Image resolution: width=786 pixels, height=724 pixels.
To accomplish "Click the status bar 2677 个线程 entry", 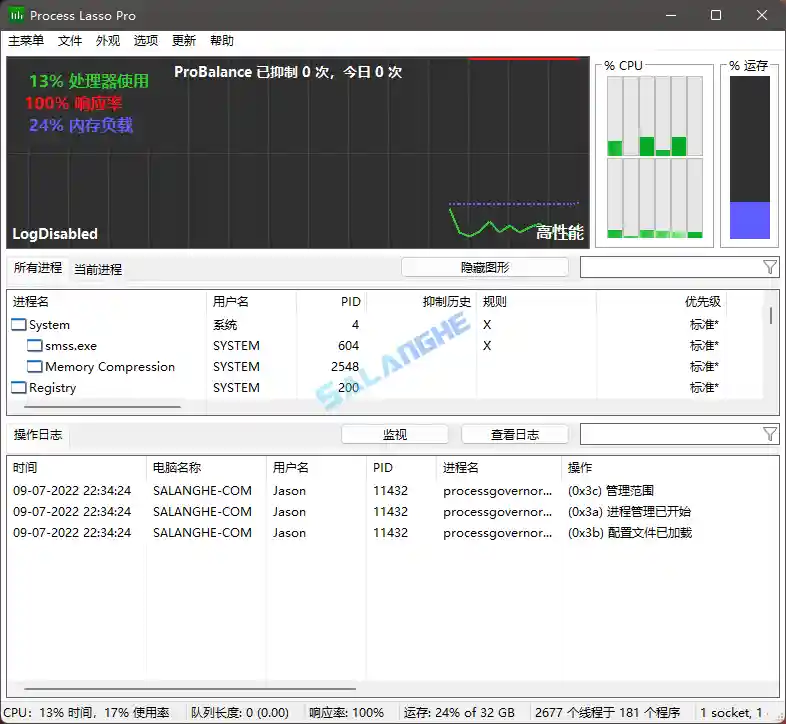I will click(607, 712).
